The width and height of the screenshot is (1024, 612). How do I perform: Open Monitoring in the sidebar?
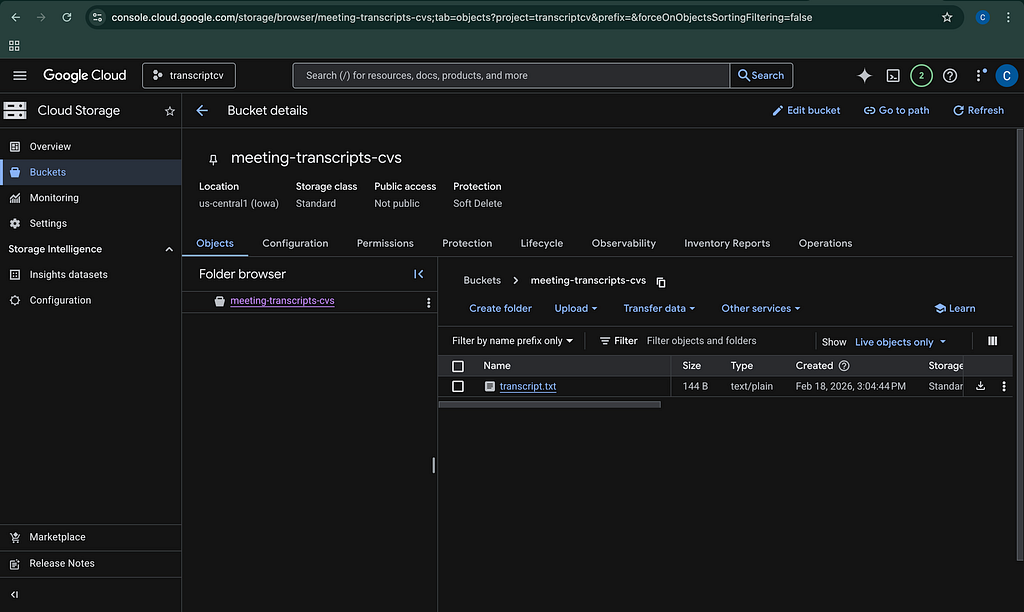[x=91, y=198]
